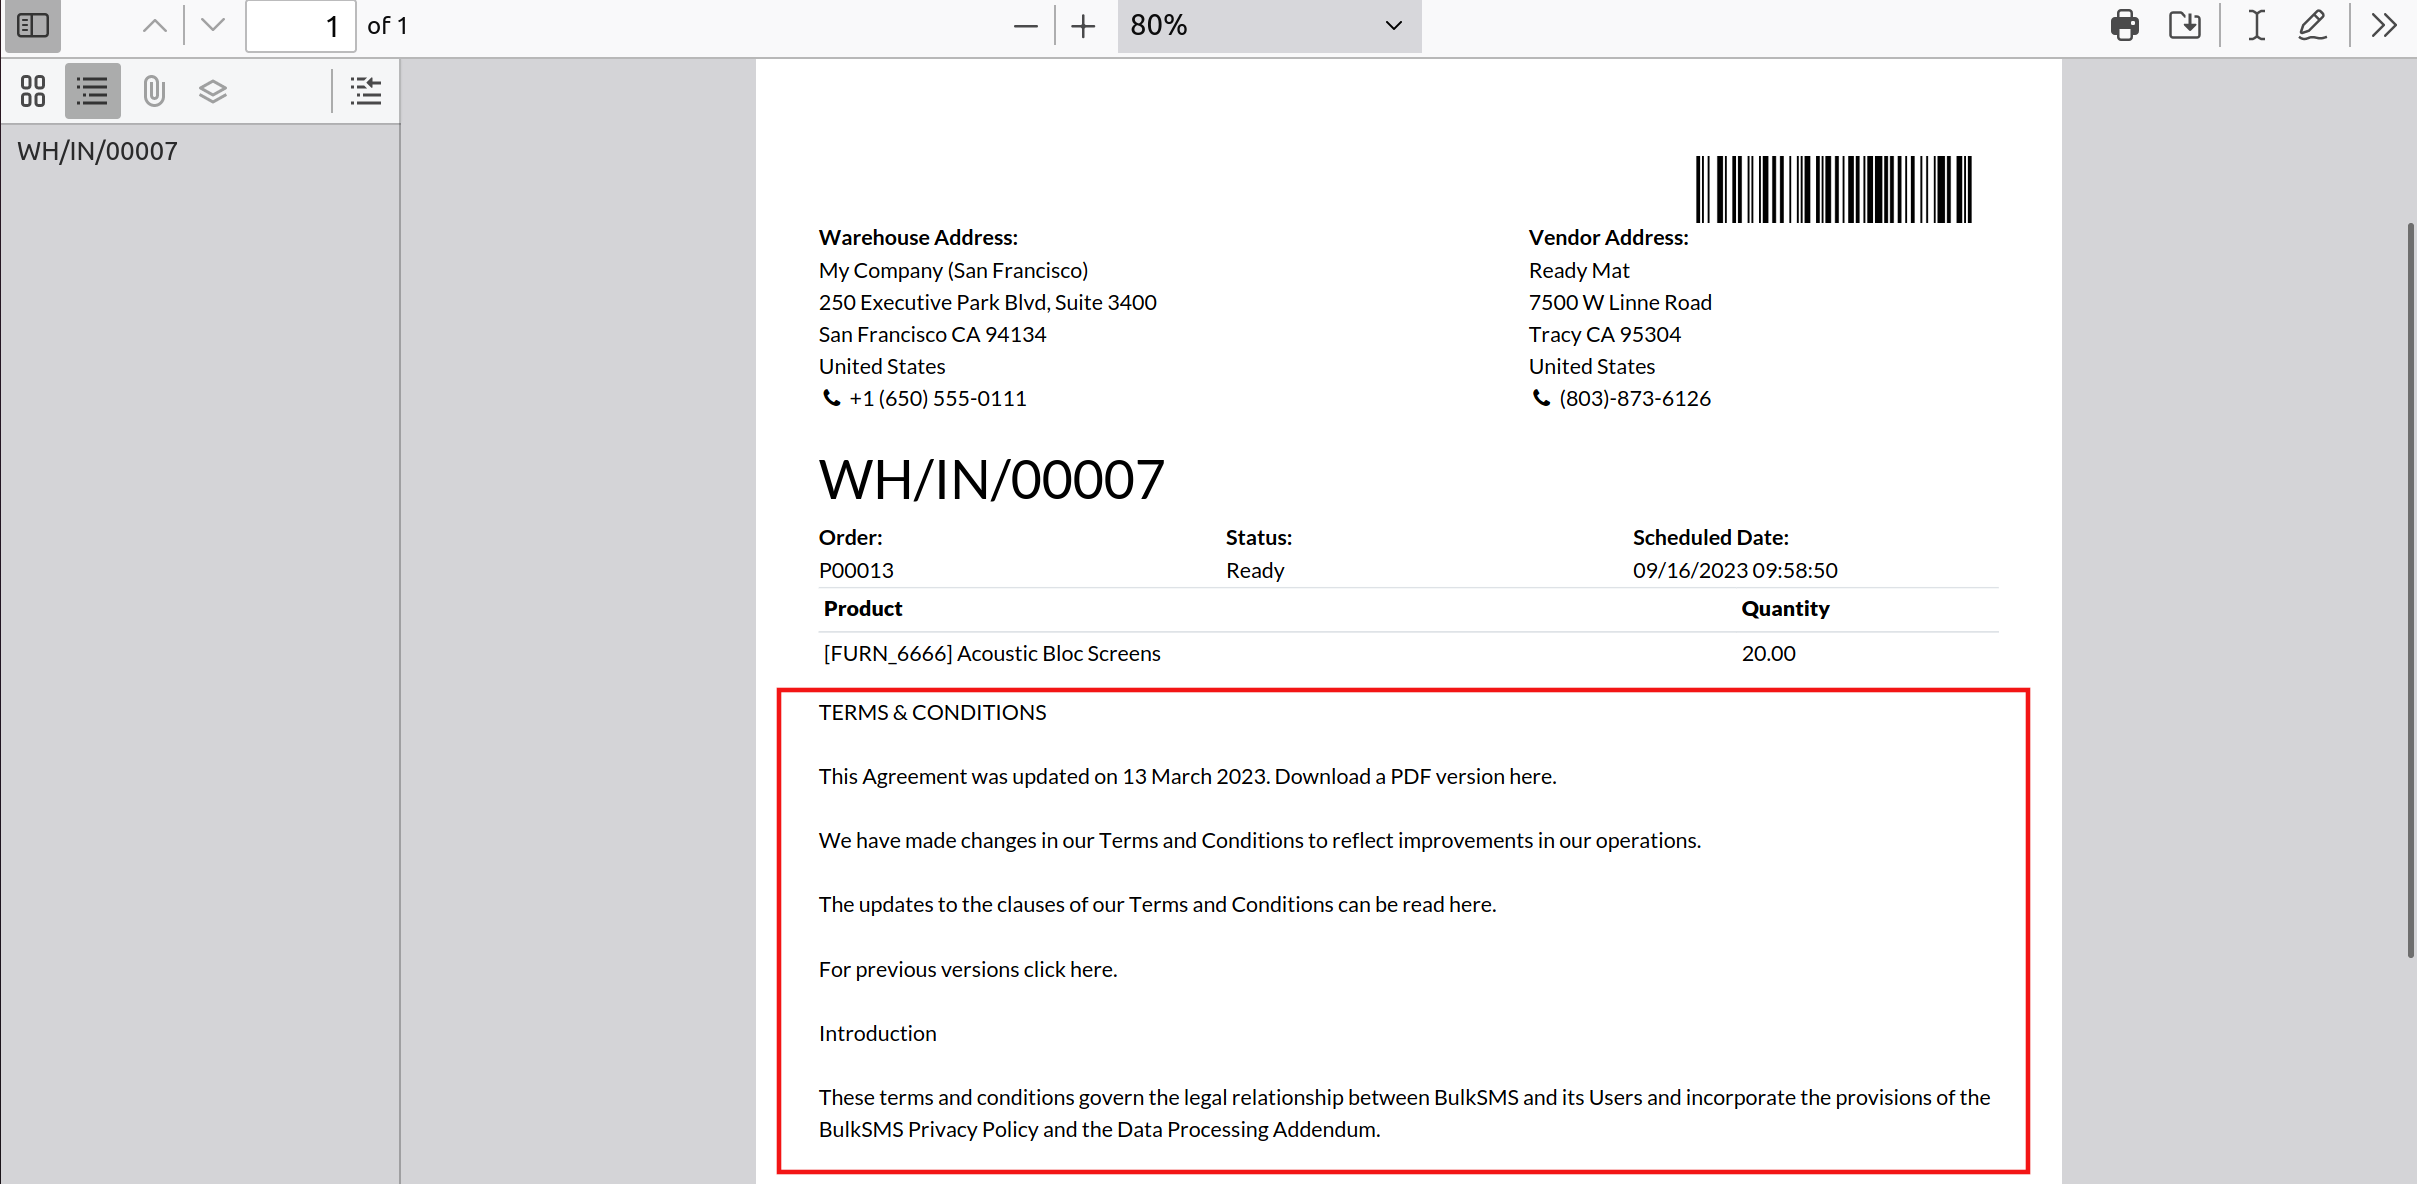The image size is (2417, 1184).
Task: Go to next page arrow
Action: tap(212, 26)
